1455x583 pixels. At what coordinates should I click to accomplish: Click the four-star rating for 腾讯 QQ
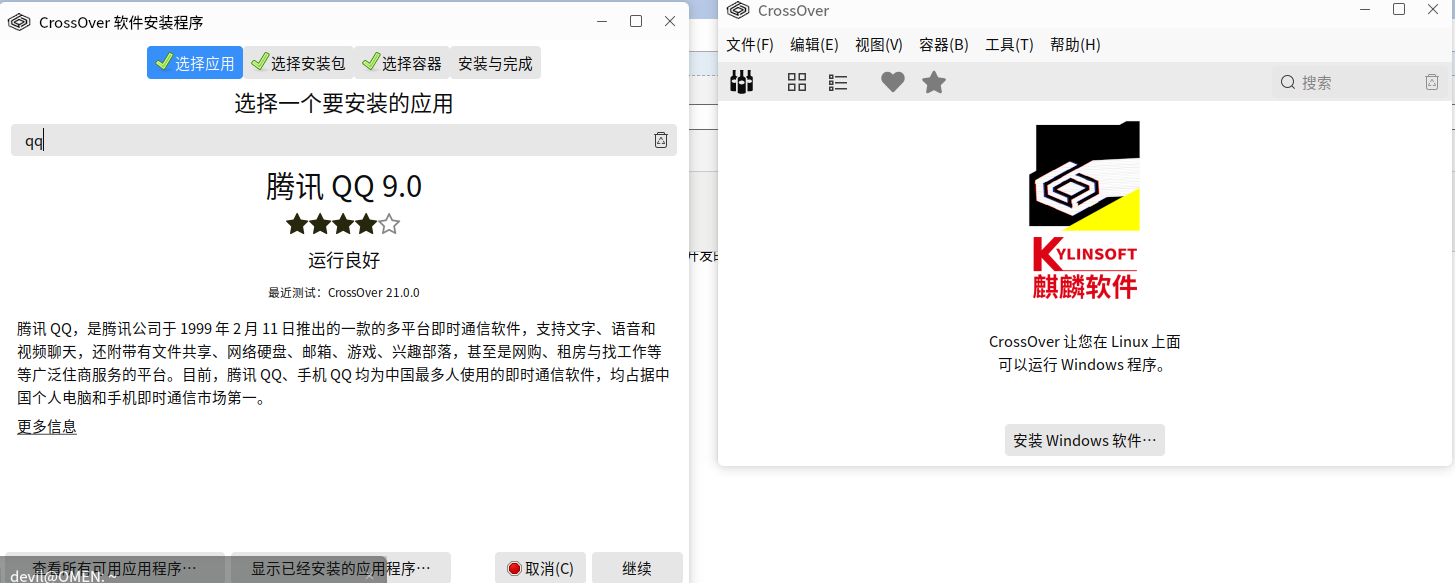pyautogui.click(x=343, y=224)
